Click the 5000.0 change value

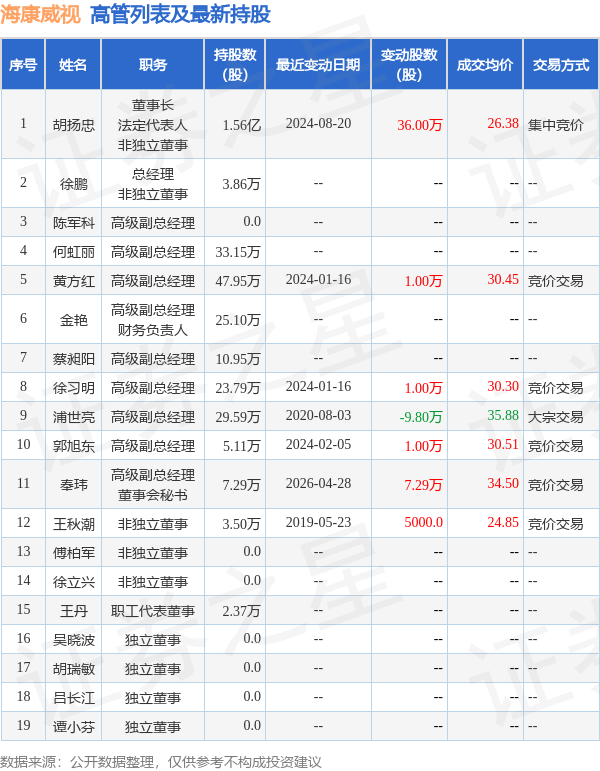click(423, 522)
